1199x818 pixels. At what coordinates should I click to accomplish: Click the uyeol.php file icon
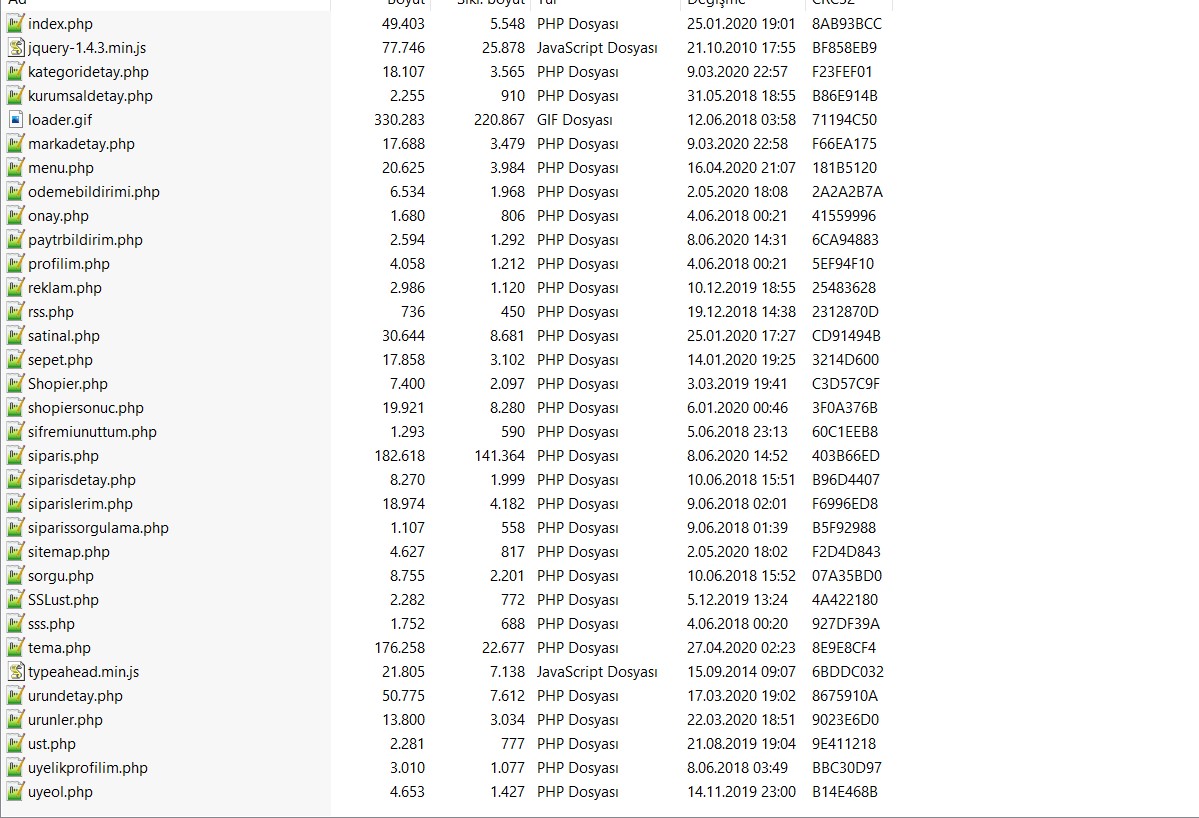tap(15, 792)
